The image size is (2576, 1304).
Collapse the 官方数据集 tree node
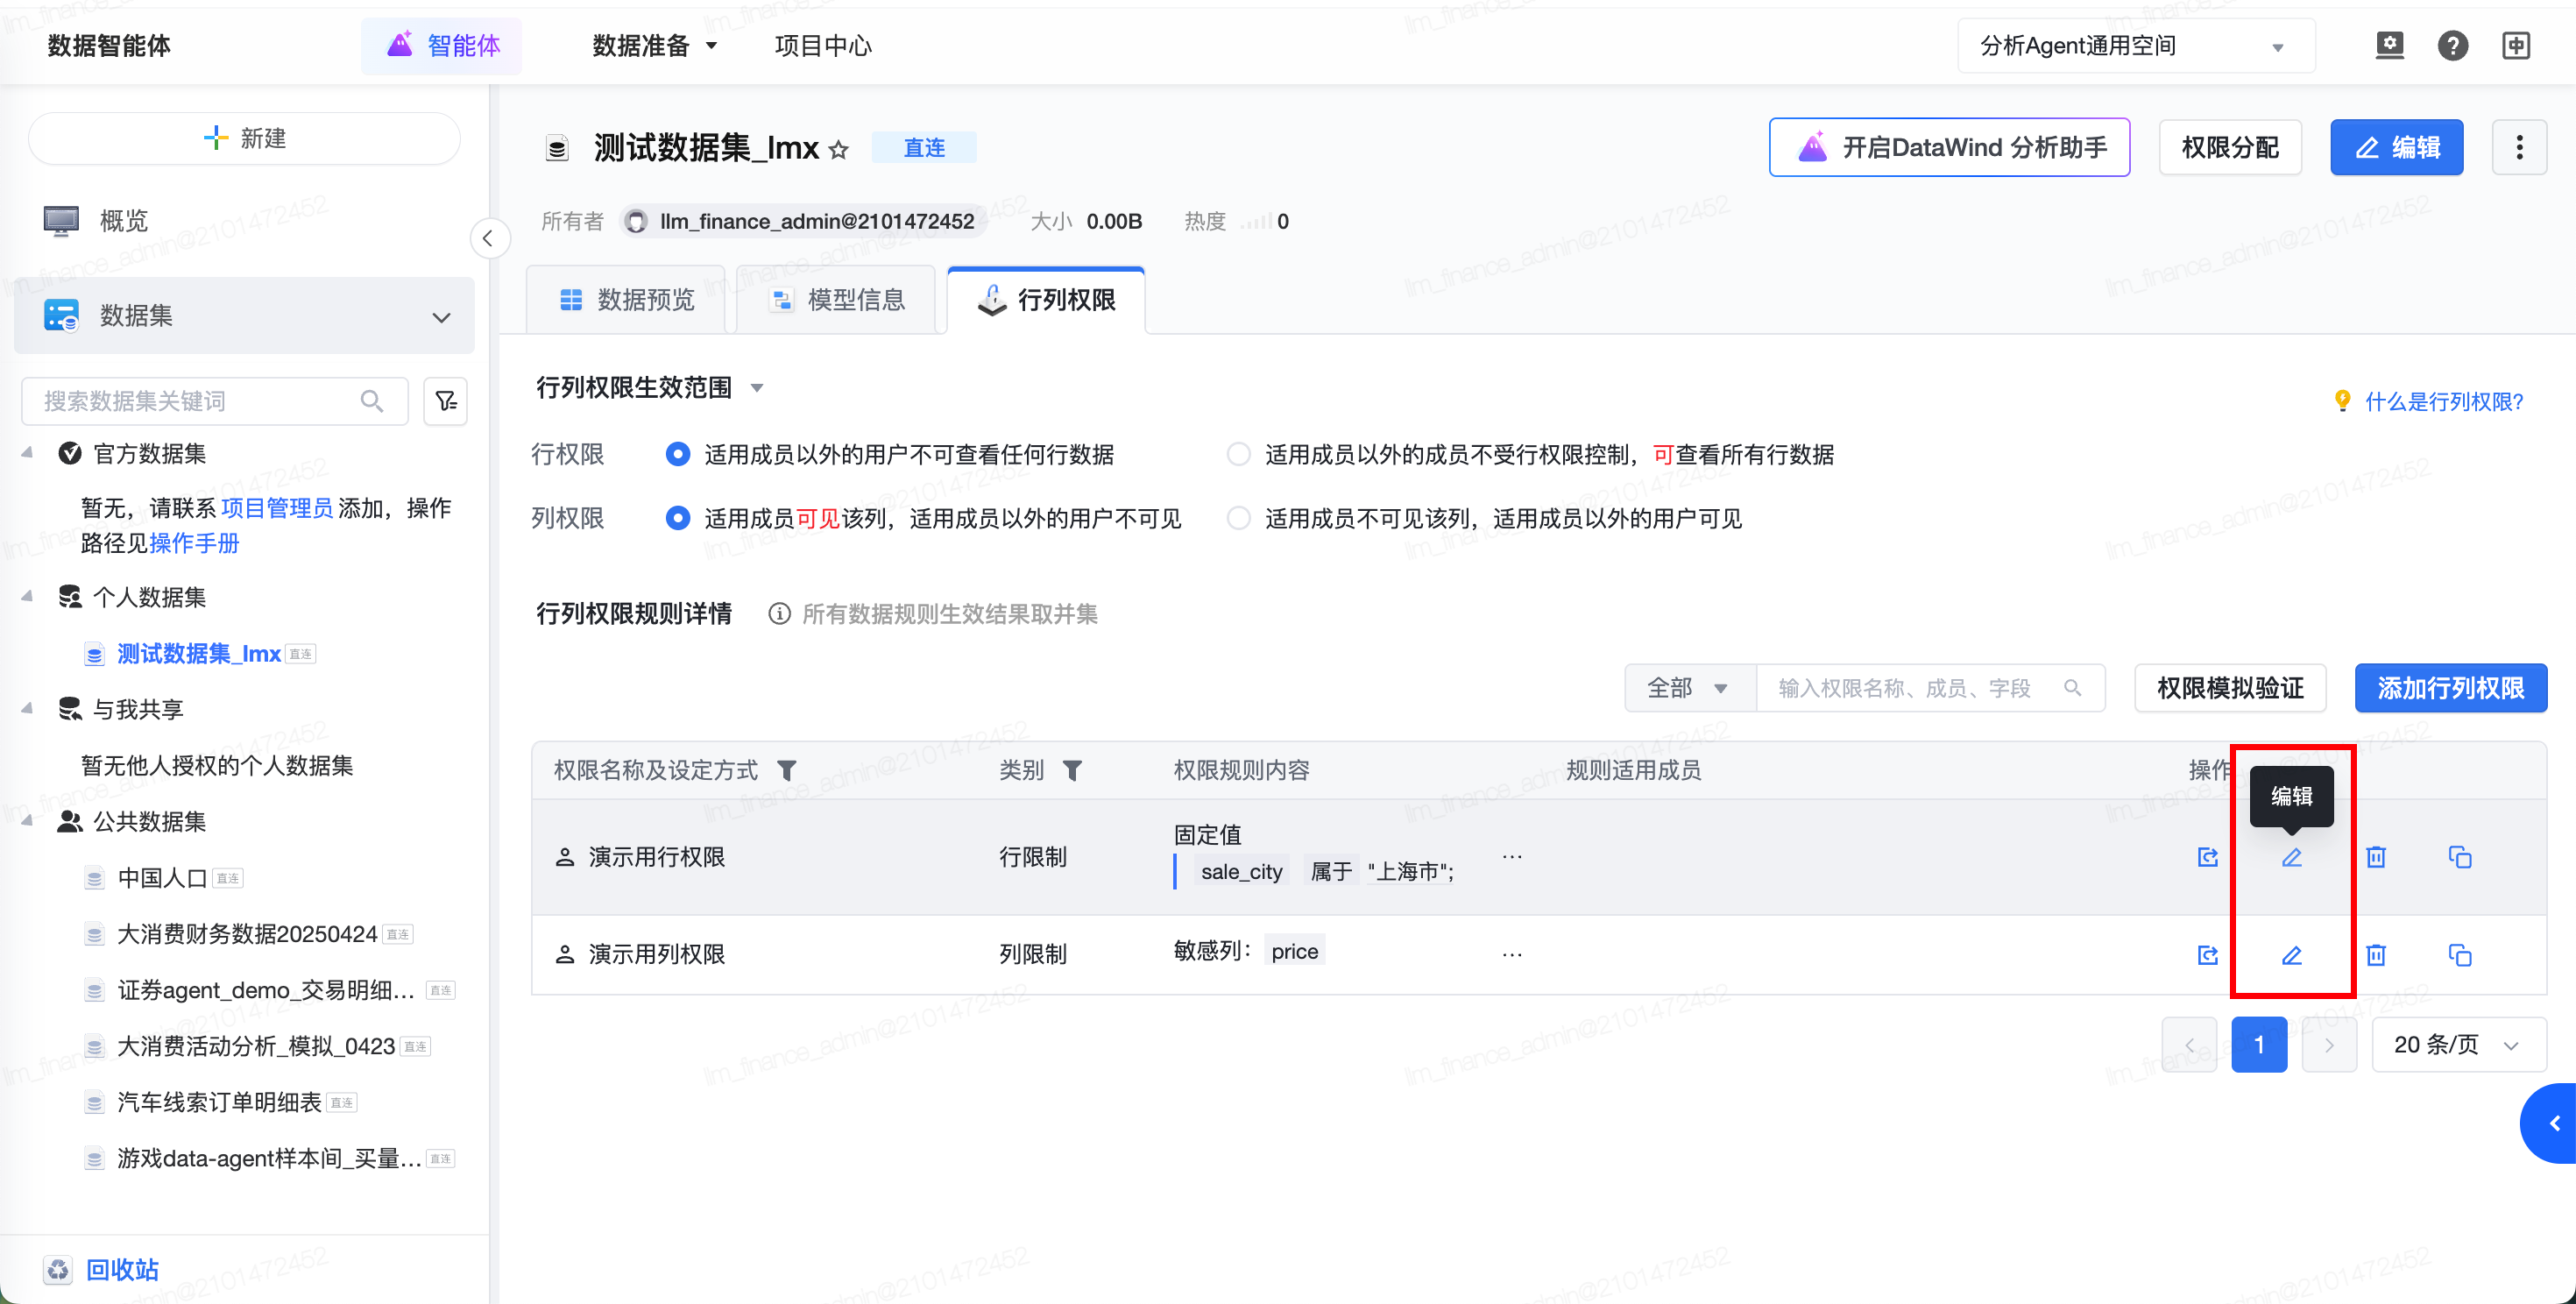27,453
